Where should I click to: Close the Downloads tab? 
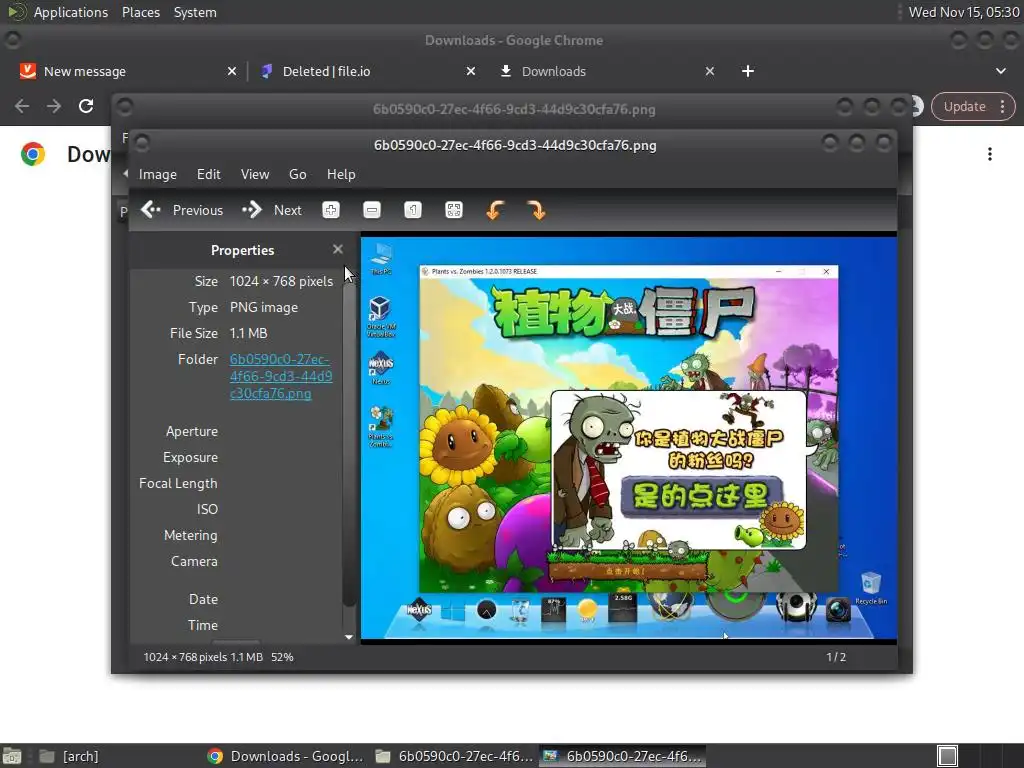tap(710, 71)
